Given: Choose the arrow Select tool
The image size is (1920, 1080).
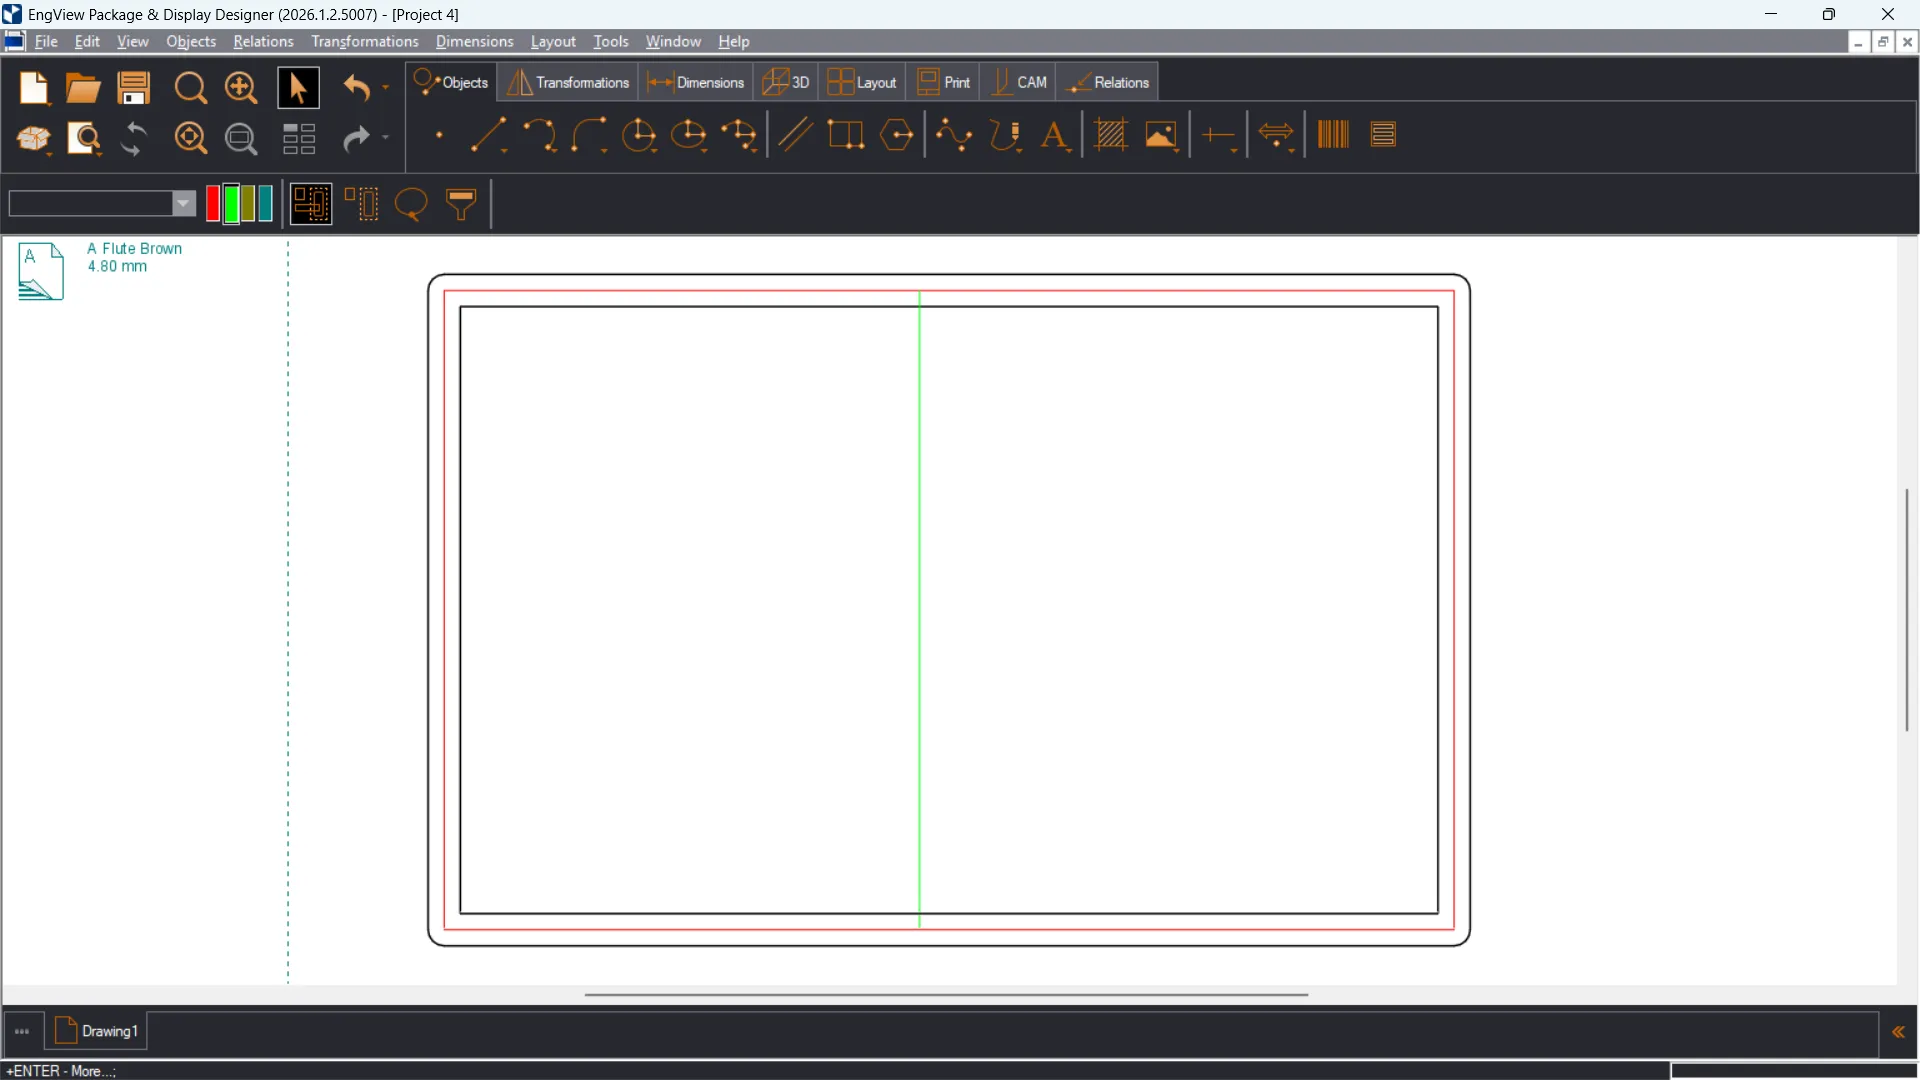Looking at the screenshot, I should (297, 88).
